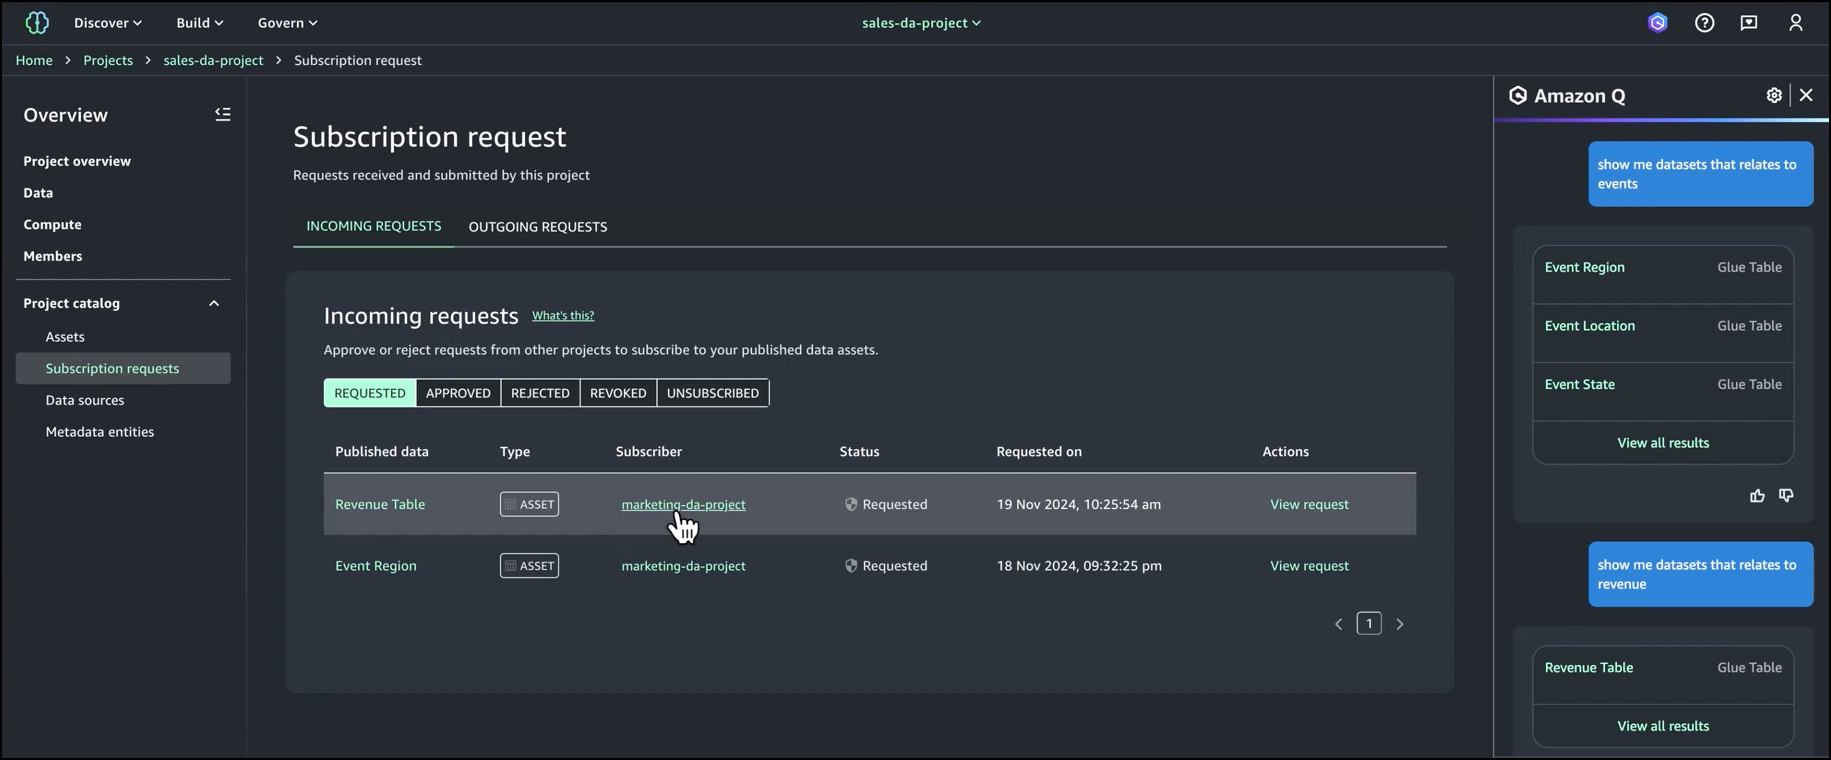Open marketing-da-project subscriber for Event Region
The height and width of the screenshot is (760, 1831).
(x=683, y=566)
